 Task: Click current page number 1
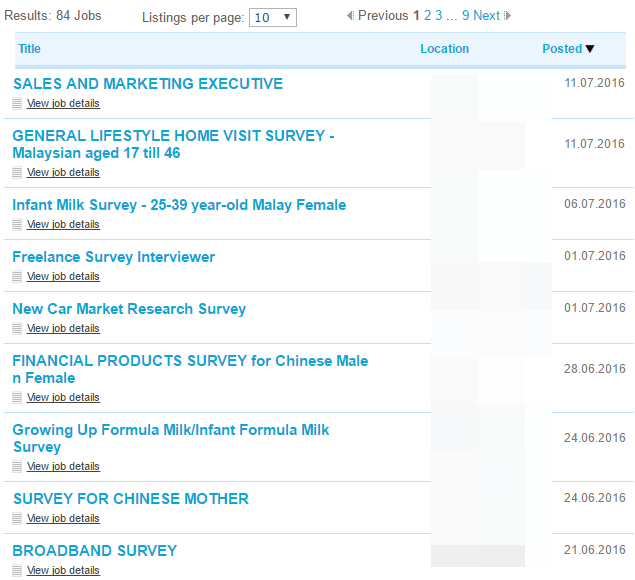[x=416, y=15]
